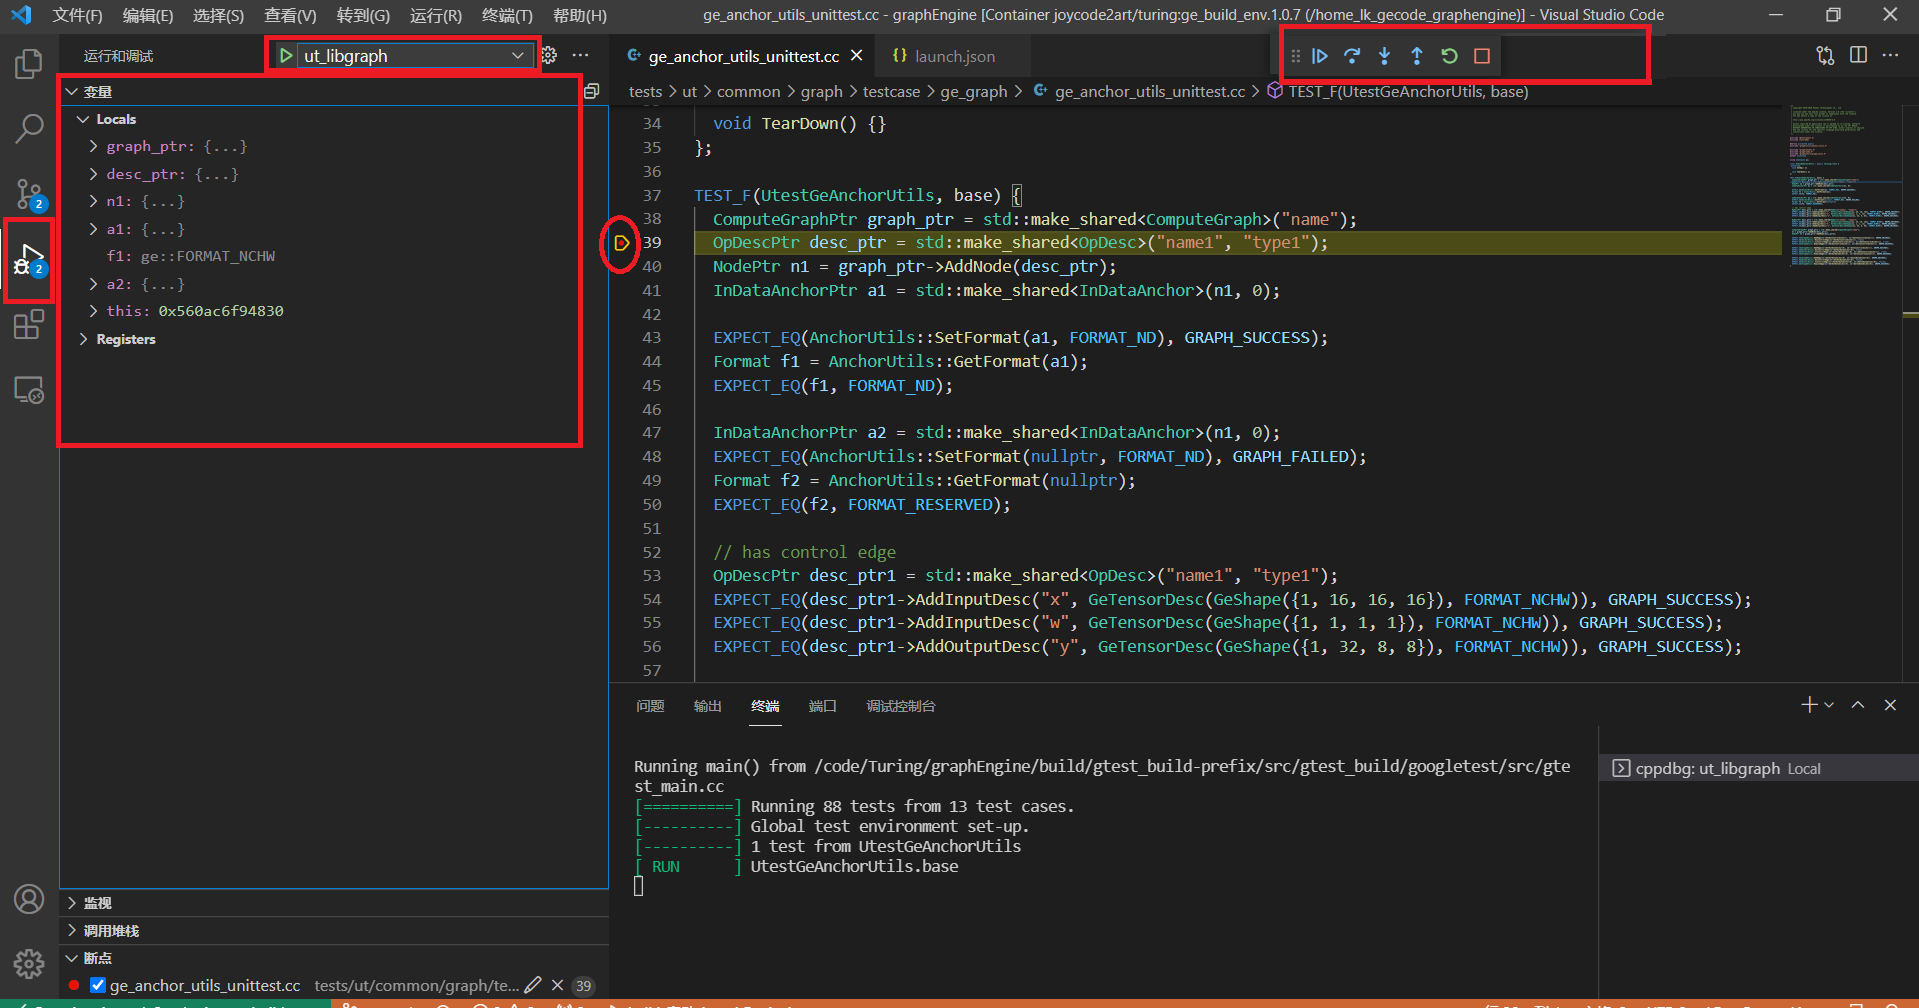Viewport: 1919px width, 1008px height.
Task: Open the 调试控制台 panel tab
Action: tap(900, 706)
